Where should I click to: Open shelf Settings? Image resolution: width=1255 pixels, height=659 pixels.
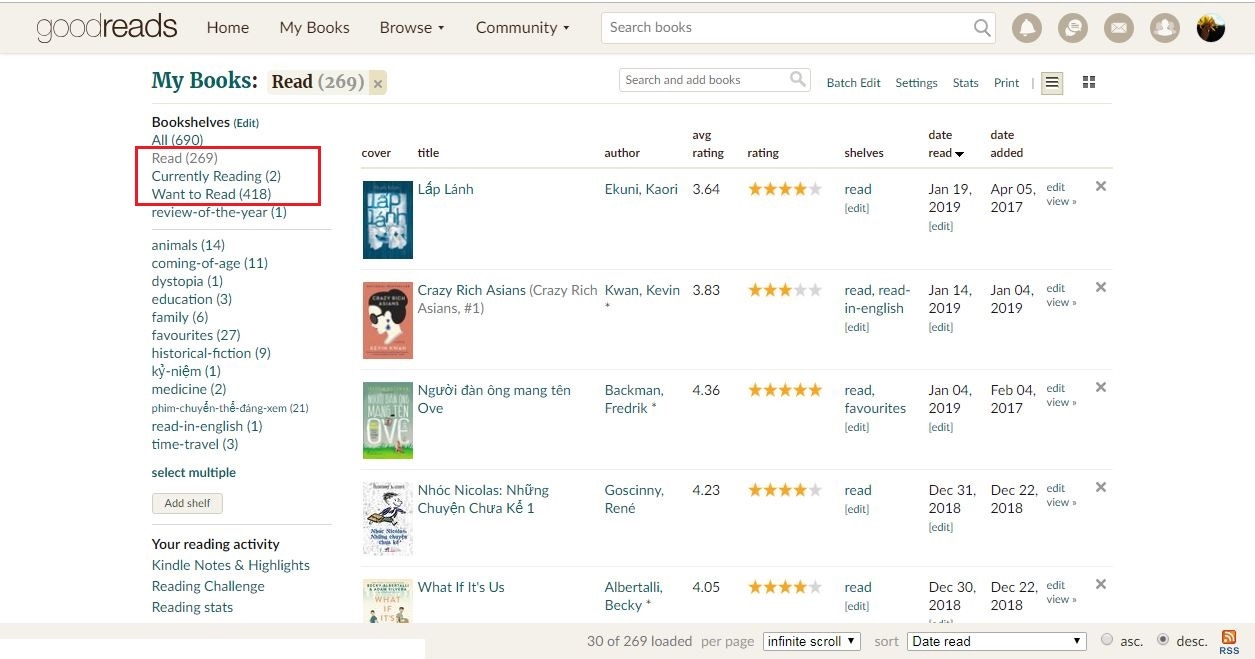pyautogui.click(x=916, y=83)
